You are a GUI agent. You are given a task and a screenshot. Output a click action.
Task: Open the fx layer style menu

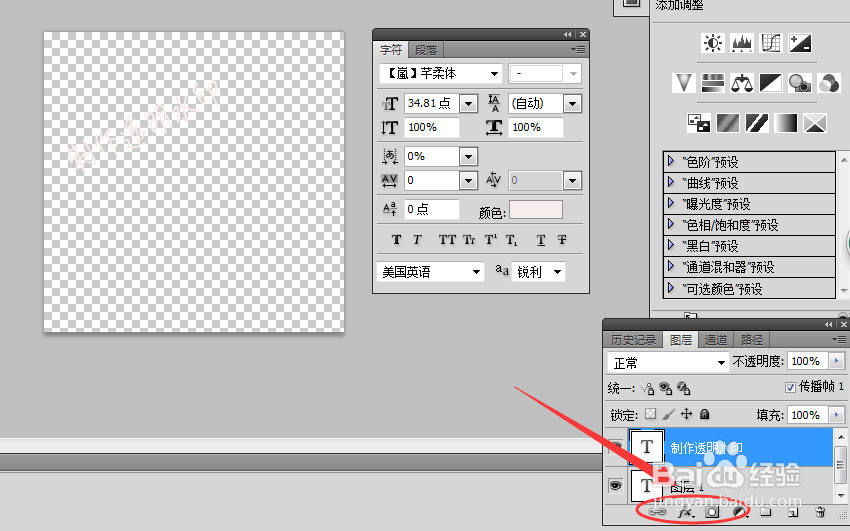tap(685, 511)
